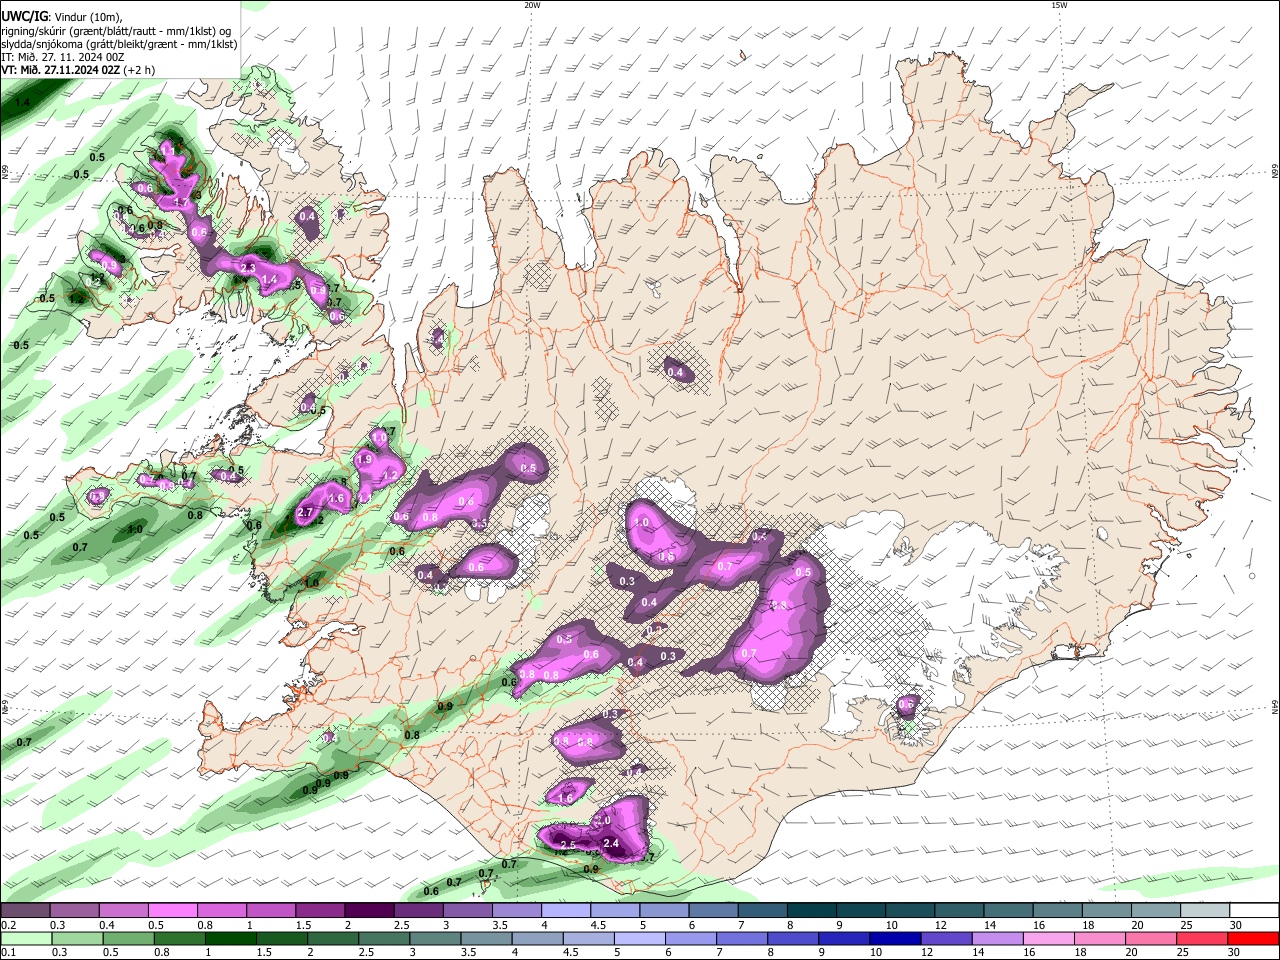Screen dimensions: 1280x960
Task: Select the bright pink 0.5–0.8 snow swatch
Action: pyautogui.click(x=172, y=910)
